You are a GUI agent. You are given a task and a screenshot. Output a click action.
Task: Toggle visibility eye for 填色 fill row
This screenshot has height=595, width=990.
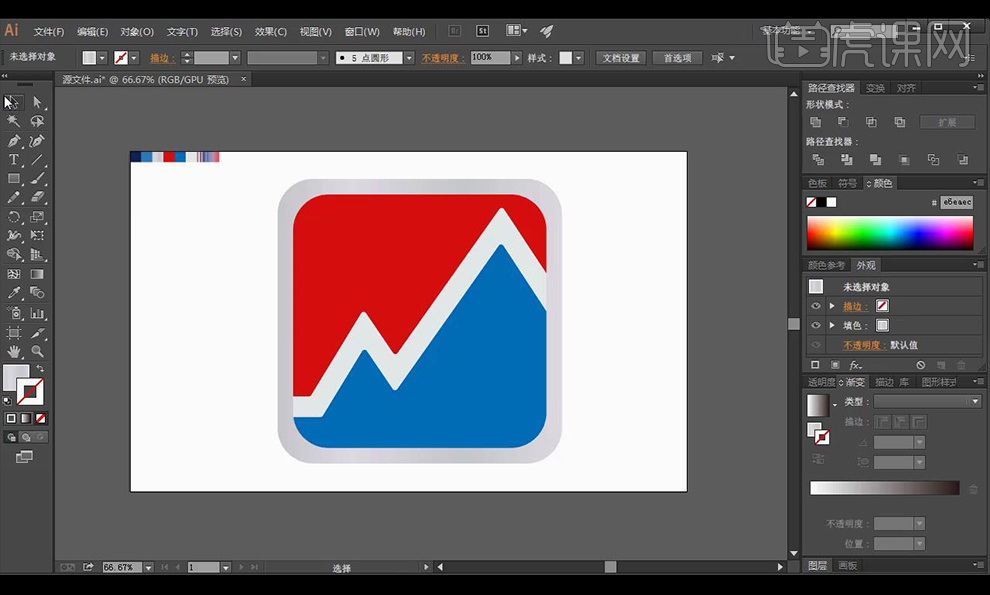[x=816, y=325]
